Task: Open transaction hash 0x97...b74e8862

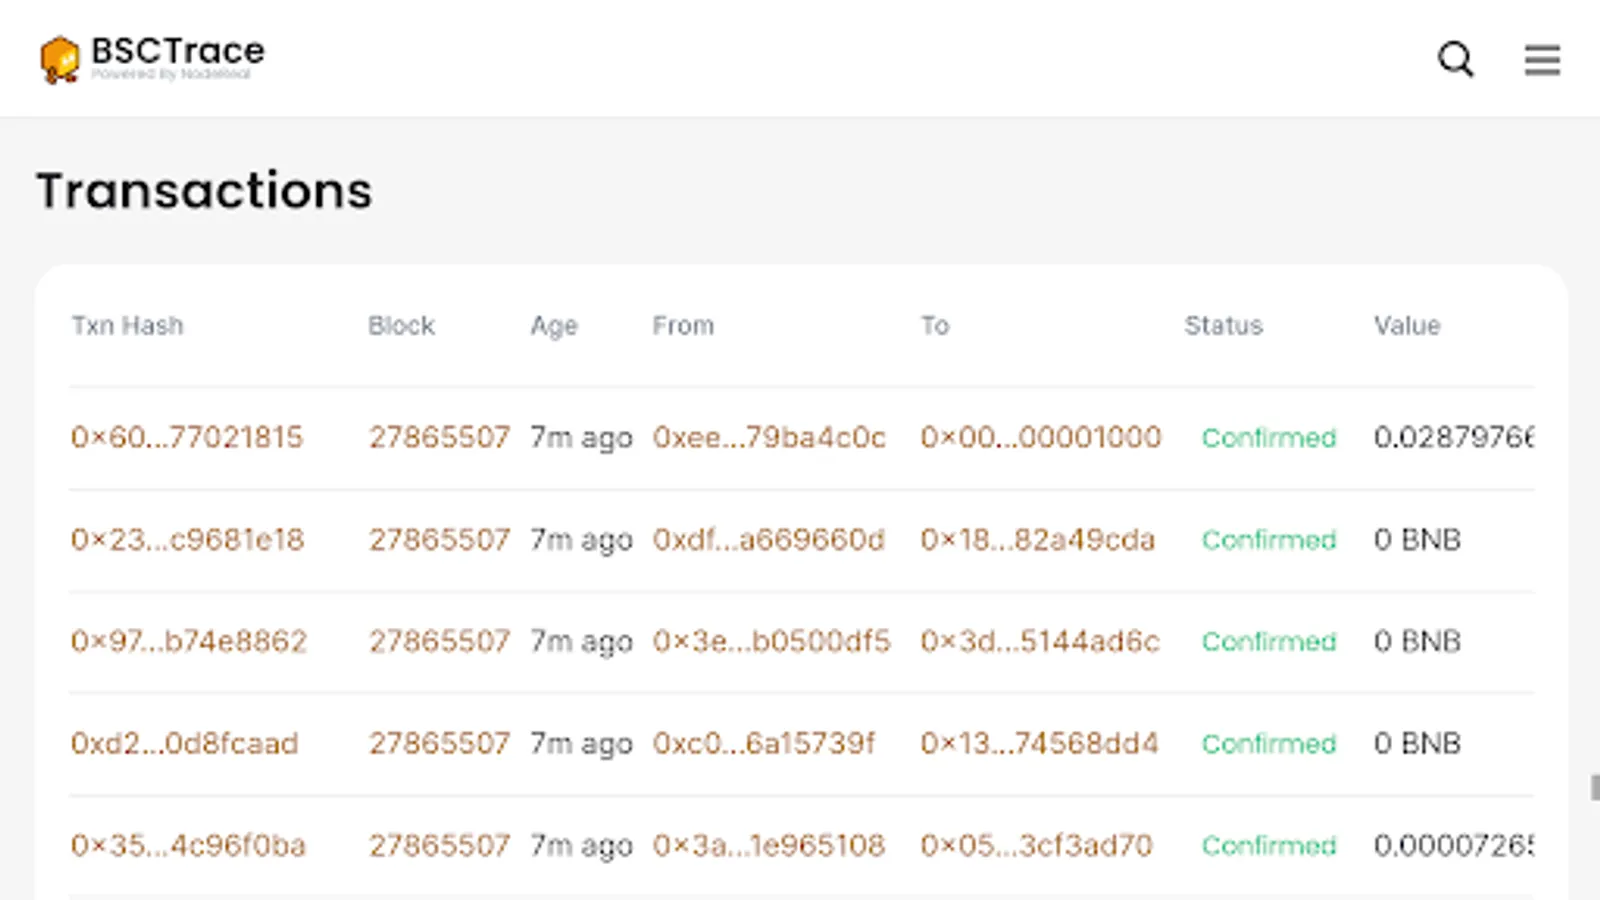Action: point(189,642)
